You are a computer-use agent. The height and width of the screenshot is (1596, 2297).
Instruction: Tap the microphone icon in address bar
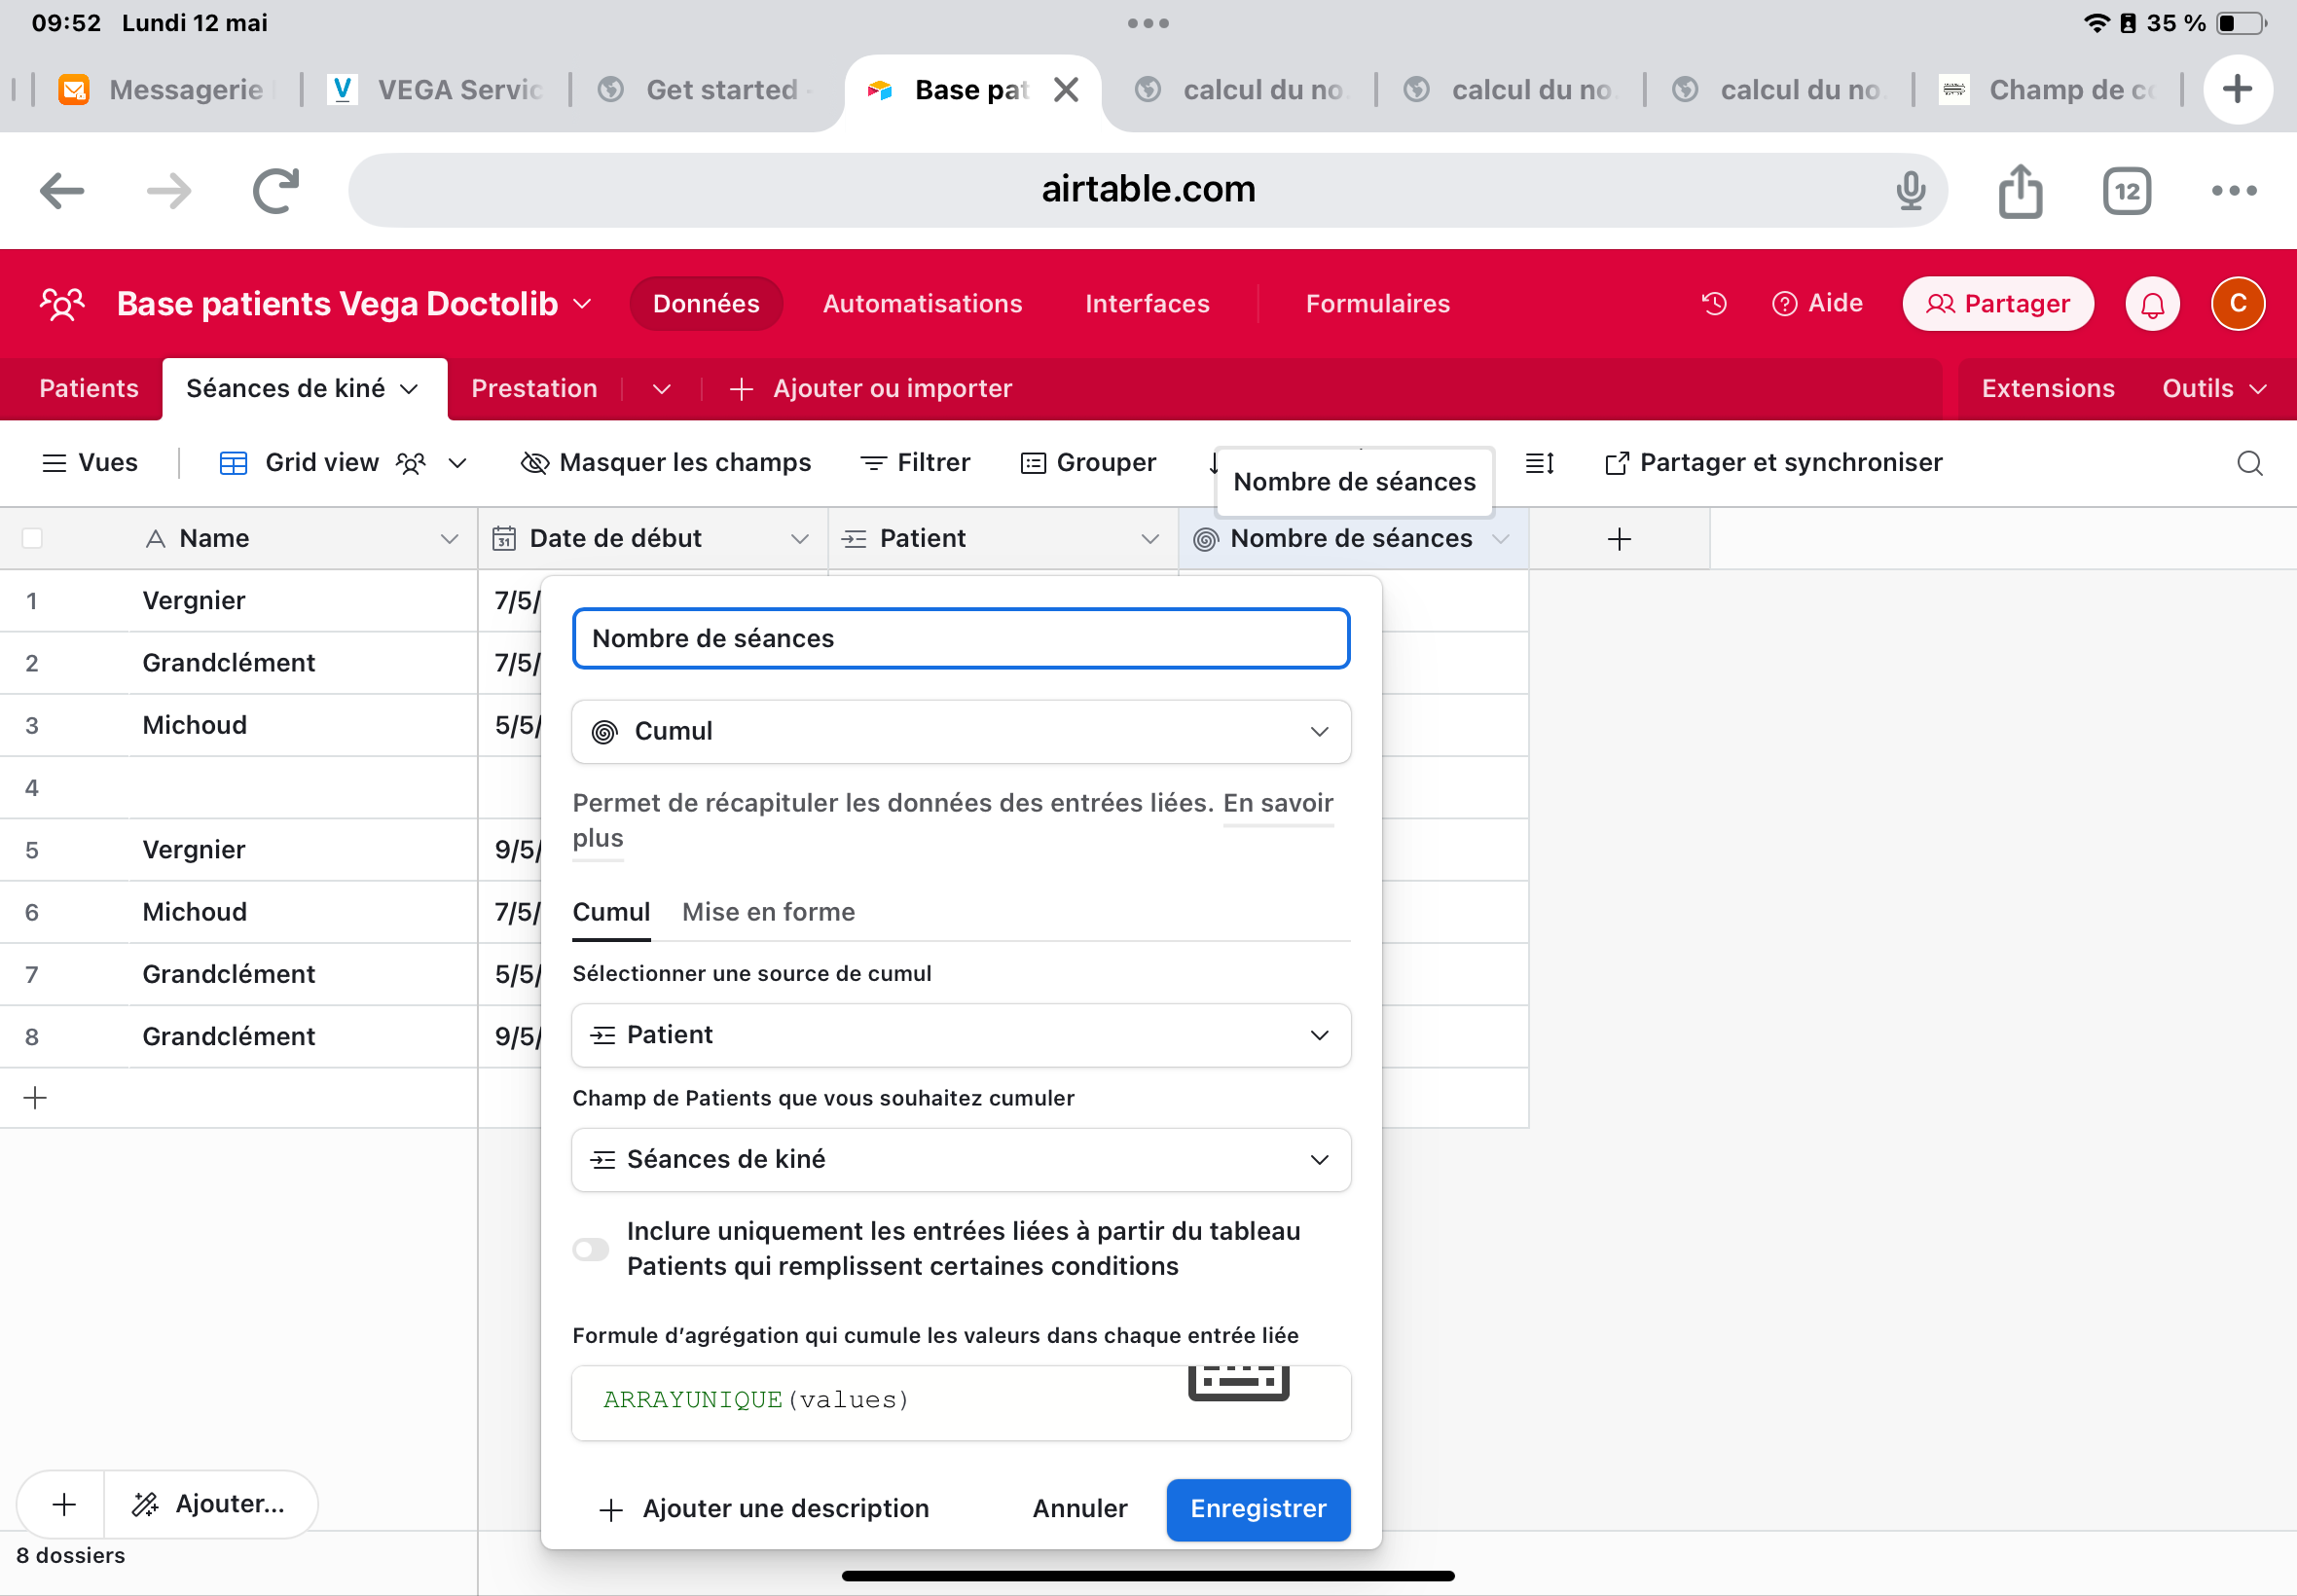point(1910,190)
